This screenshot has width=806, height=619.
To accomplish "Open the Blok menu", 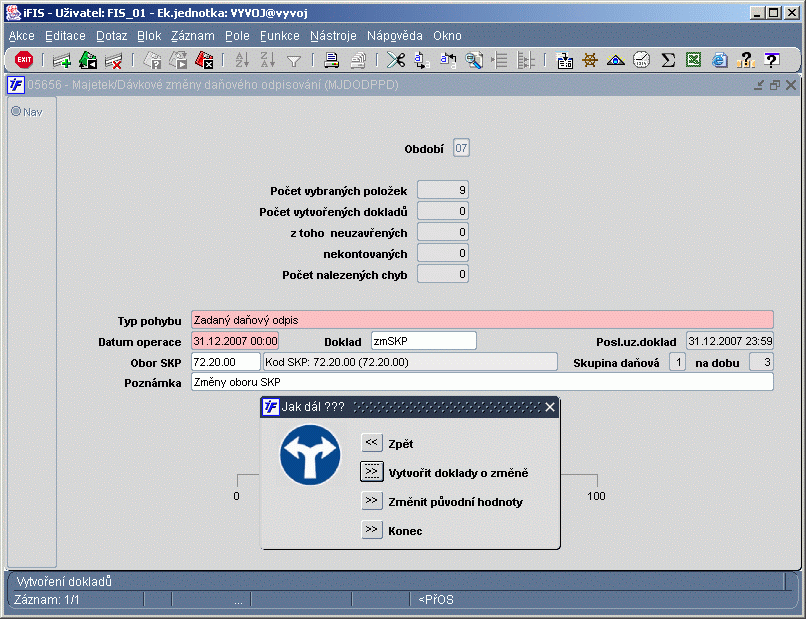I will [x=149, y=36].
